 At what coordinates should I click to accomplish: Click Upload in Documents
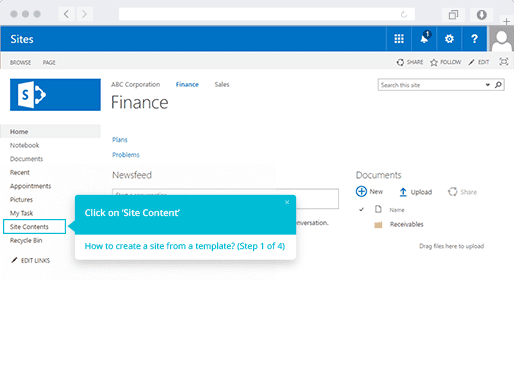pos(415,192)
